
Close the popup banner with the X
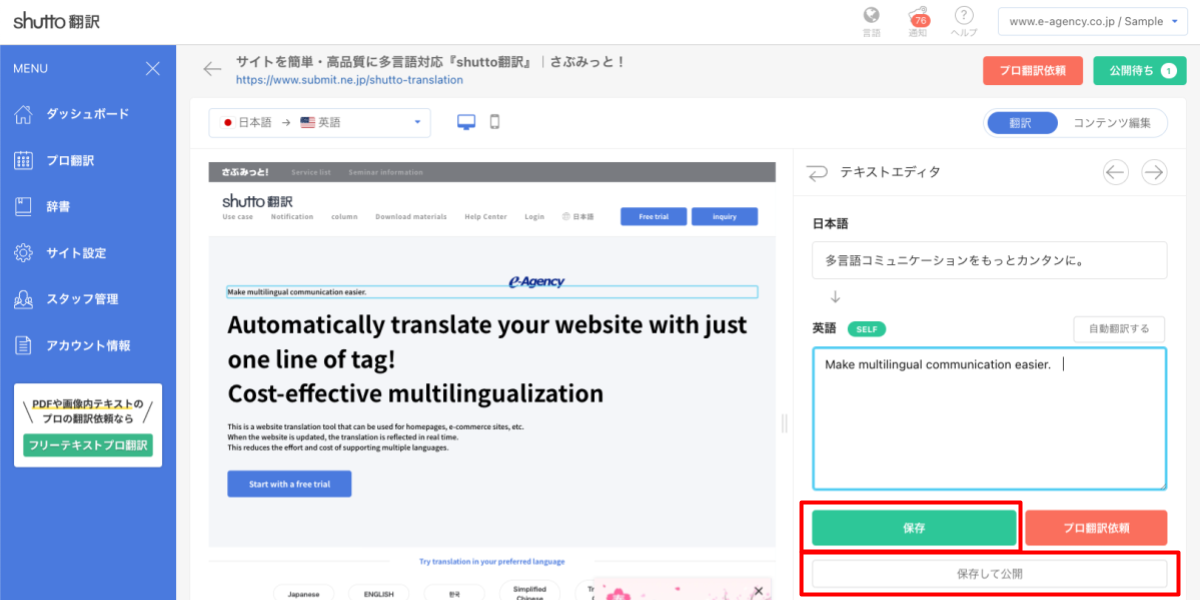758,591
